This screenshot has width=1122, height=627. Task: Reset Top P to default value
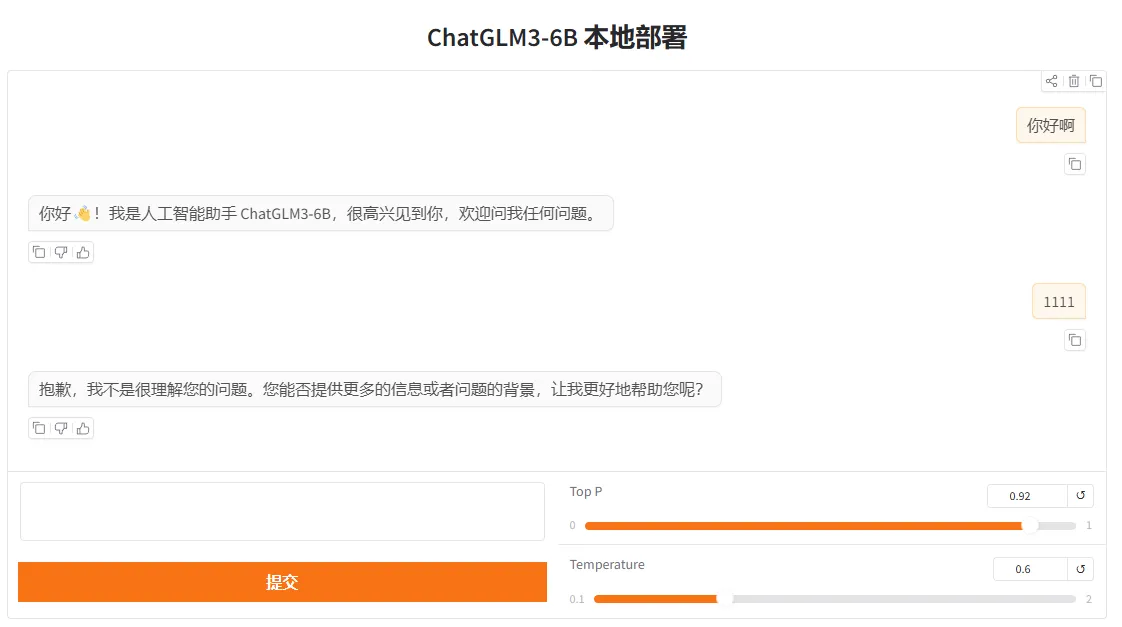point(1080,495)
